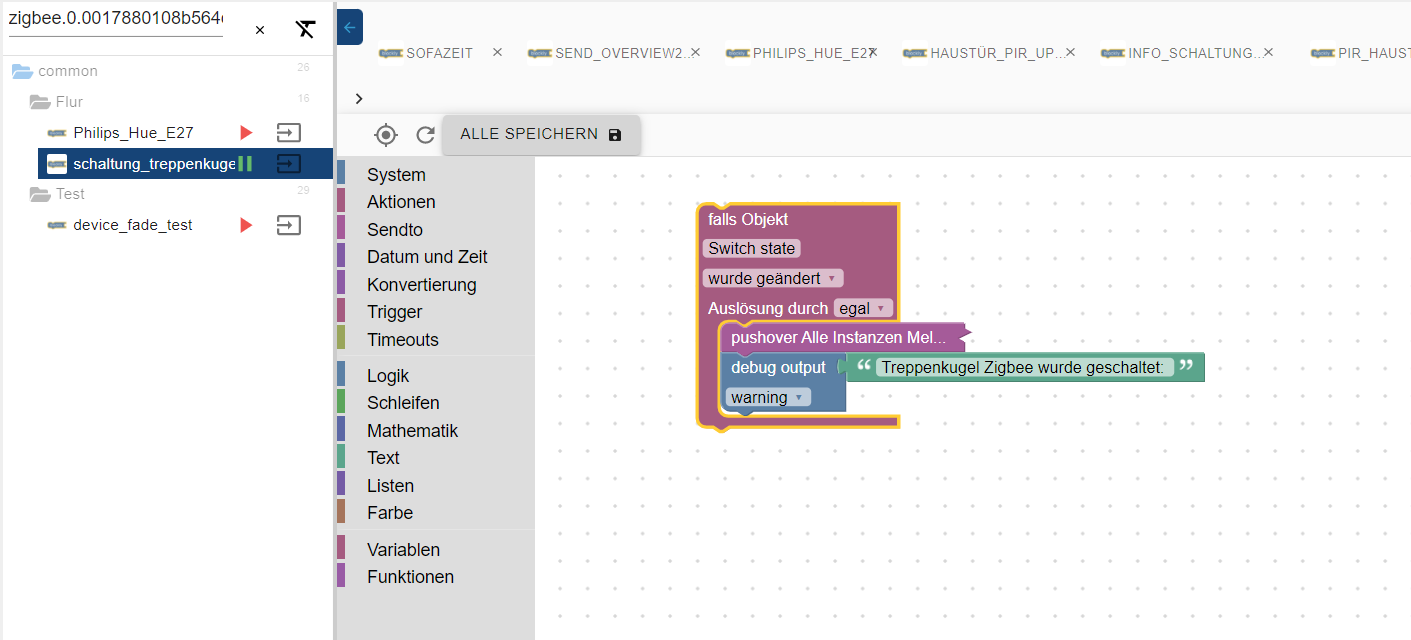Viewport: 1411px width, 640px height.
Task: Collapse side panel with blue arrow
Action: (350, 28)
